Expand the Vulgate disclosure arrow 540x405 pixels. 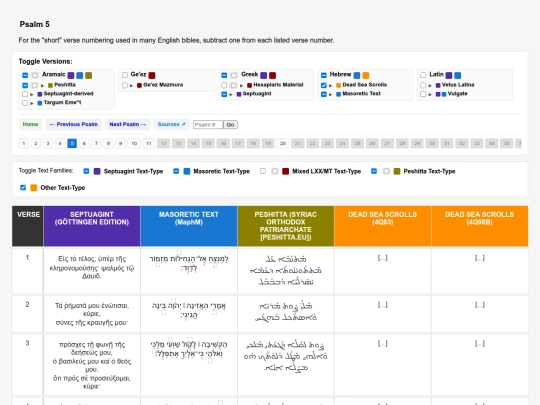[x=430, y=94]
